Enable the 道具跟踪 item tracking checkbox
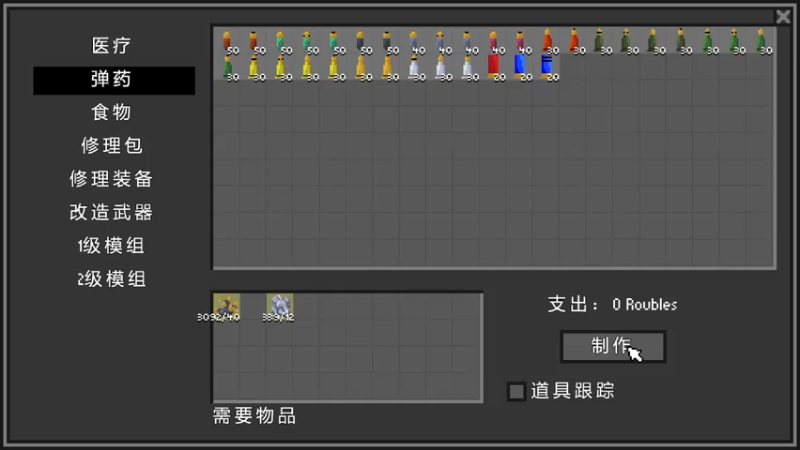800x450 pixels. click(x=516, y=391)
